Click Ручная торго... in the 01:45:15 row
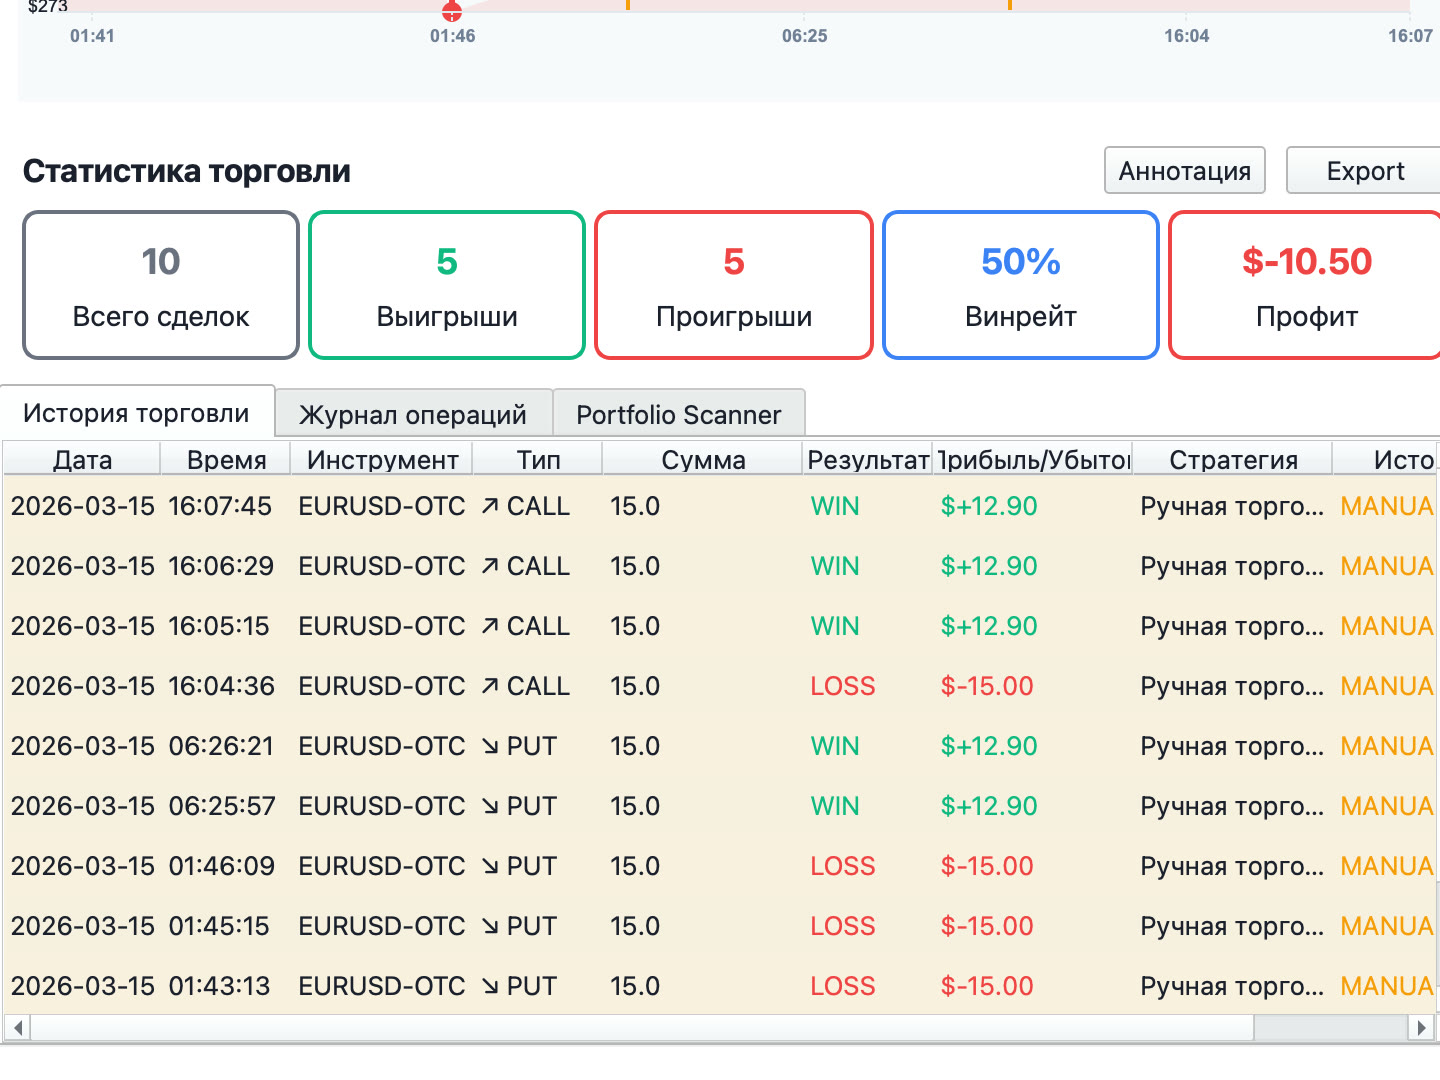The image size is (1440, 1080). click(1232, 926)
